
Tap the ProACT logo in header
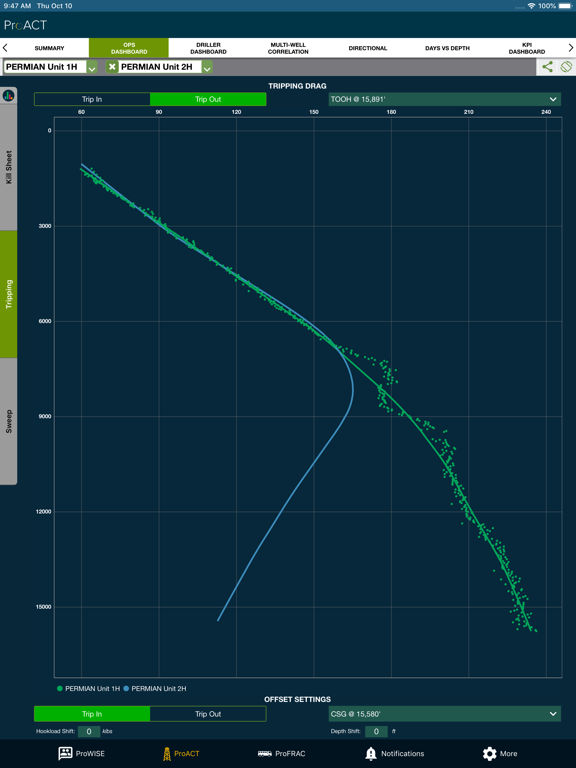(x=25, y=25)
